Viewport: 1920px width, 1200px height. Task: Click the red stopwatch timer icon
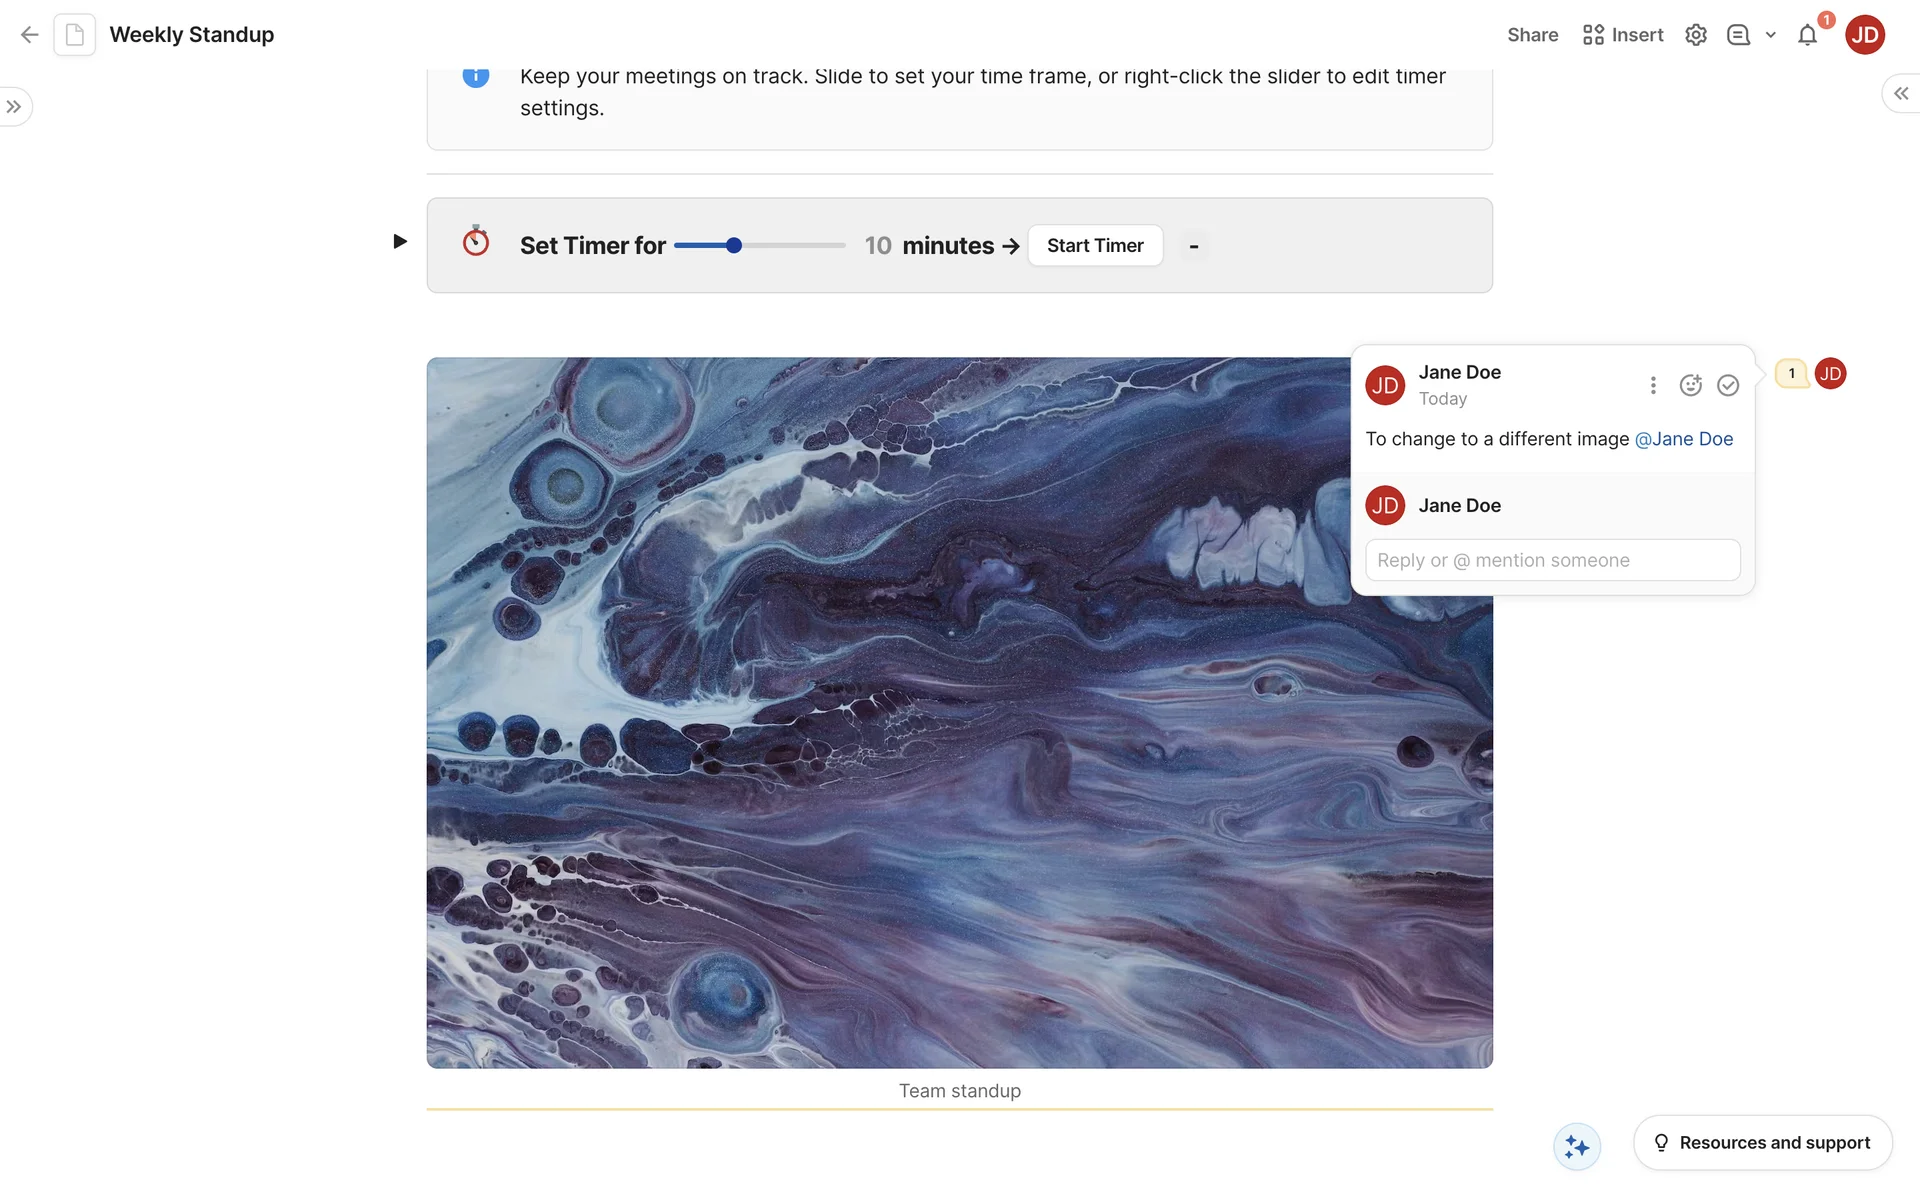[476, 241]
